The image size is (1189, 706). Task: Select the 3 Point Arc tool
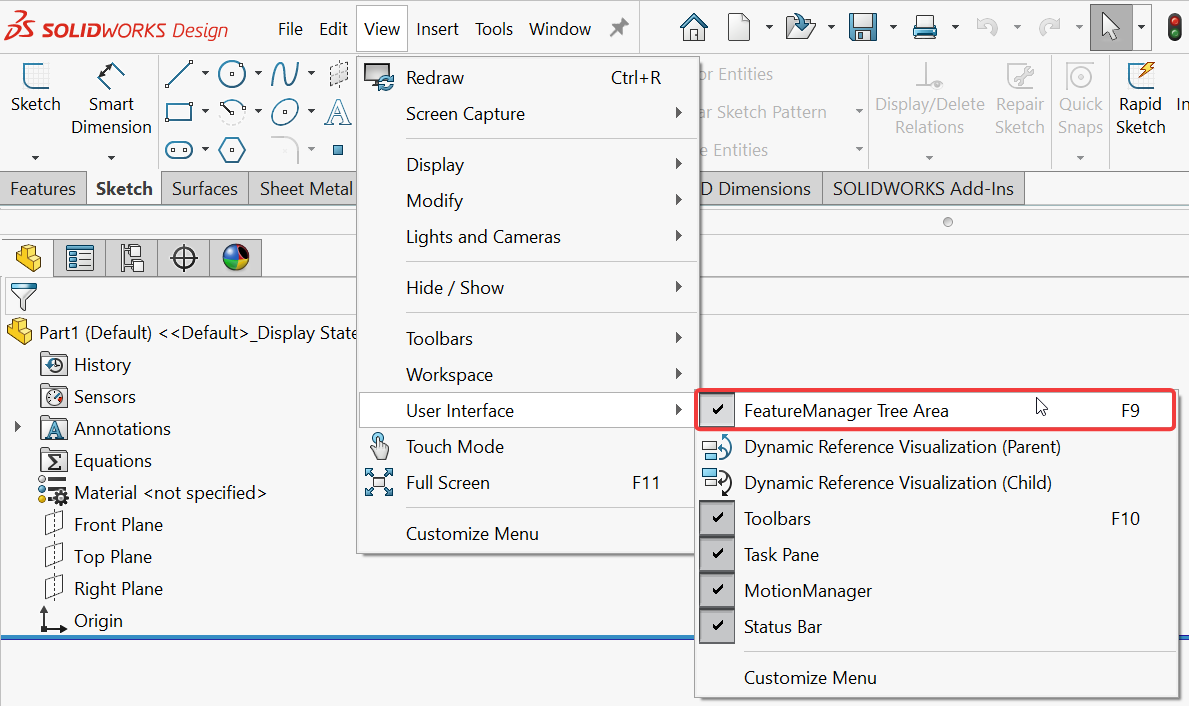coord(232,111)
